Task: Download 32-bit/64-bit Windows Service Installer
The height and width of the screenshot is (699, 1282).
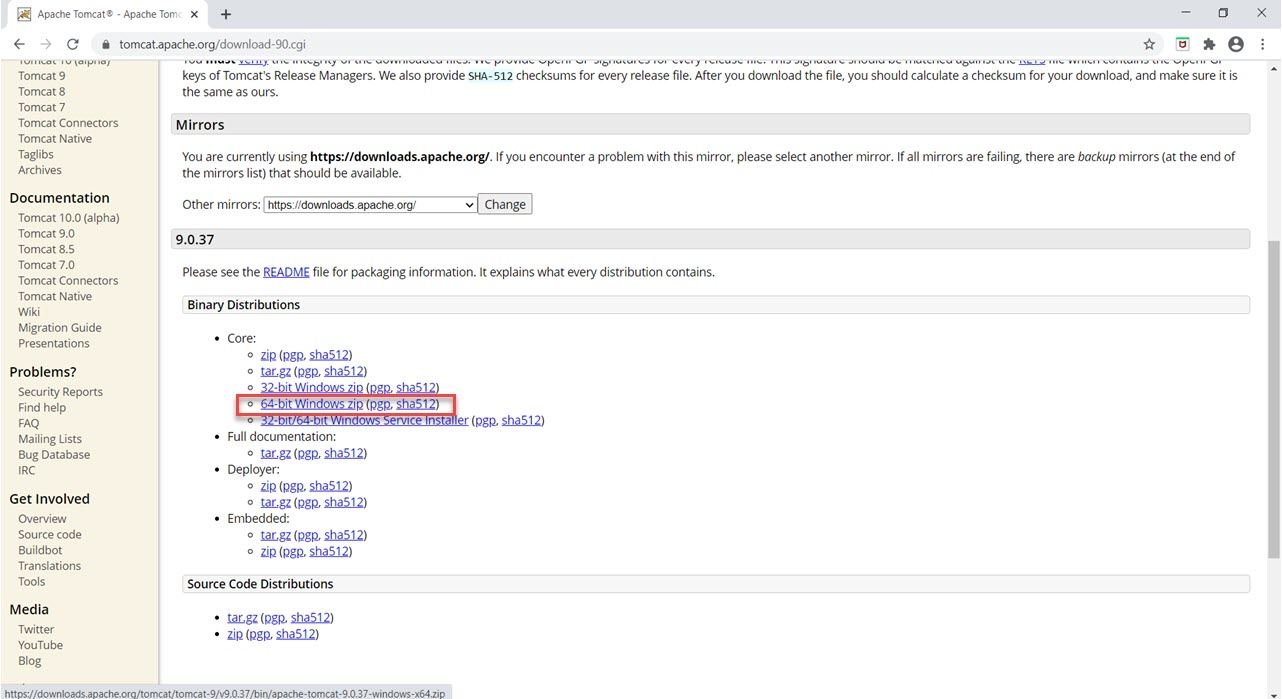Action: click(x=364, y=420)
